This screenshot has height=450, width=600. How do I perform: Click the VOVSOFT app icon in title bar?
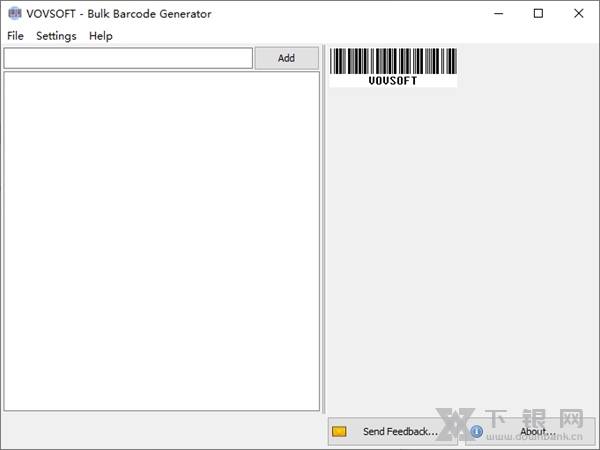coord(14,14)
